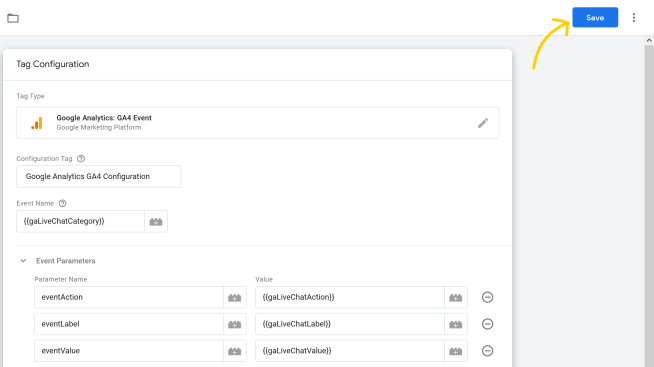Click the Value column label
Viewport: 654px width, 367px height.
tap(264, 279)
